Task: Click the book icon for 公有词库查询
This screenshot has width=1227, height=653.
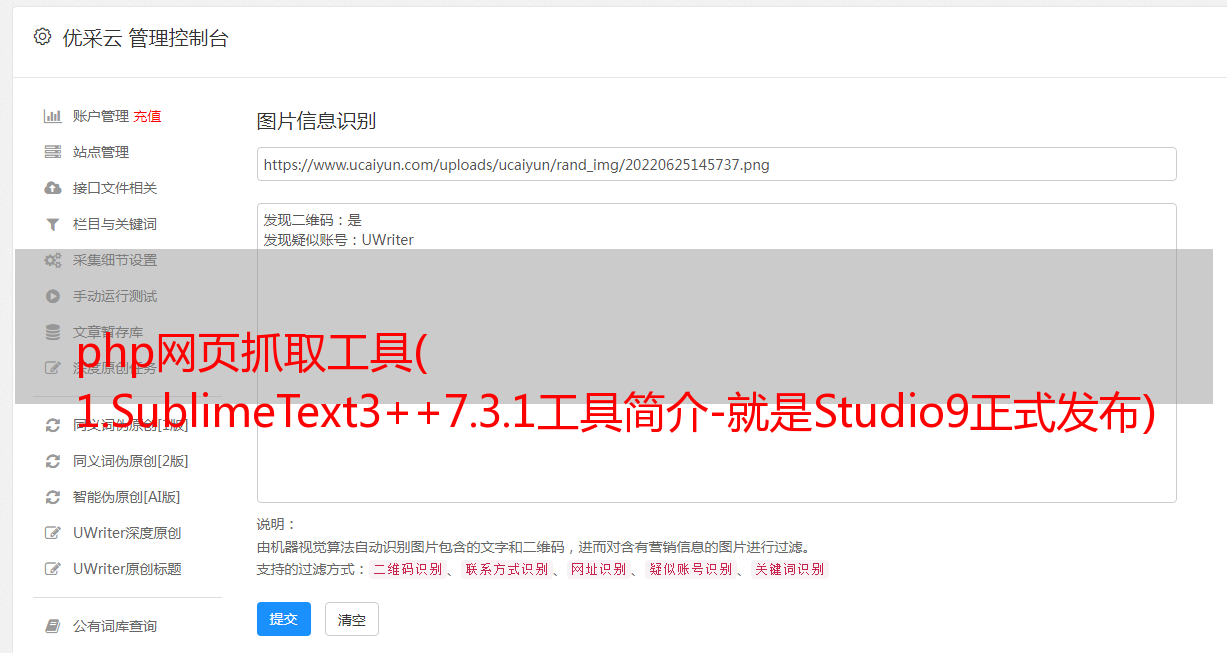Action: [53, 626]
